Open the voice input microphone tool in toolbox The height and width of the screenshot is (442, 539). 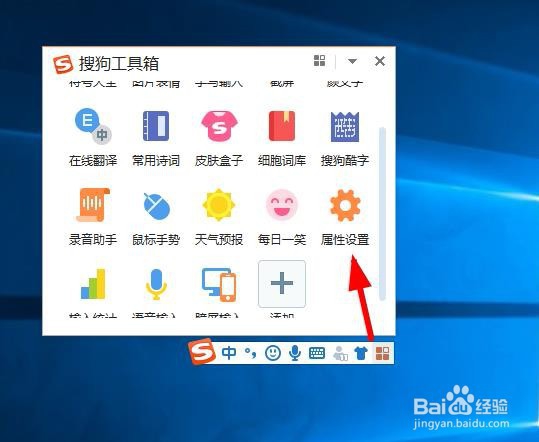coord(156,285)
